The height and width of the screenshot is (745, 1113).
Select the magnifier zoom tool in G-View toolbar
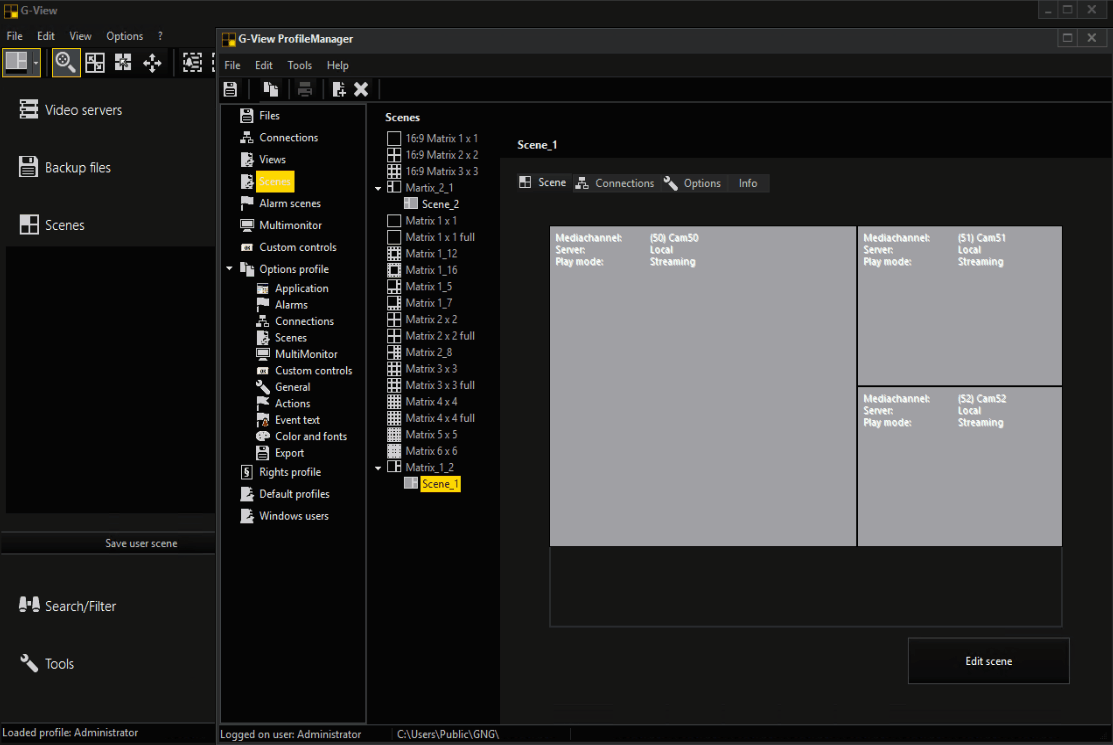pyautogui.click(x=66, y=62)
